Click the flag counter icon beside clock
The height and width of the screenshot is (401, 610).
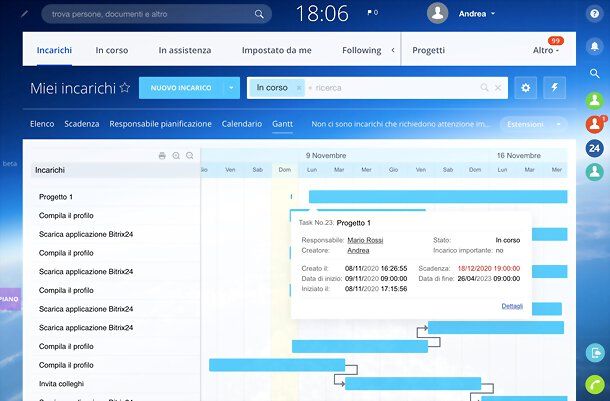[x=372, y=13]
